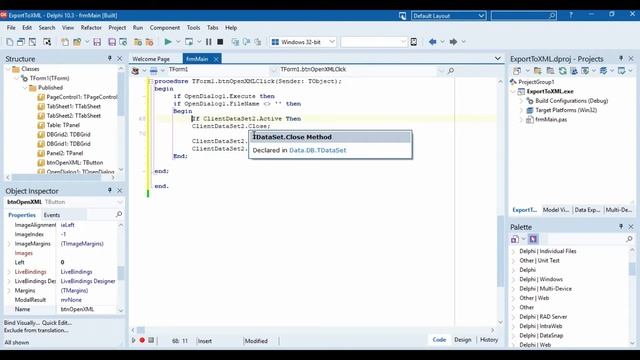The width and height of the screenshot is (640, 360).
Task: Click the Save All toolbar icon
Action: click(x=112, y=42)
